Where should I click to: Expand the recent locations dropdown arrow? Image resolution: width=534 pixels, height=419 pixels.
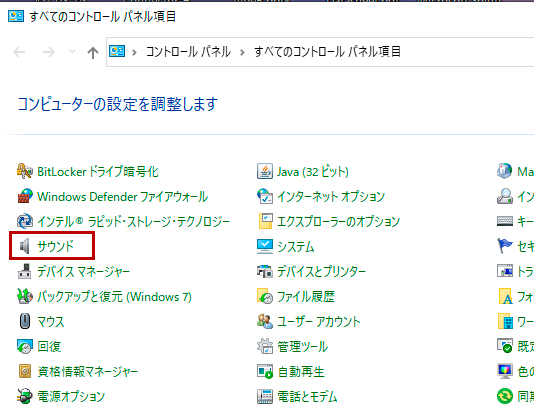[x=72, y=52]
